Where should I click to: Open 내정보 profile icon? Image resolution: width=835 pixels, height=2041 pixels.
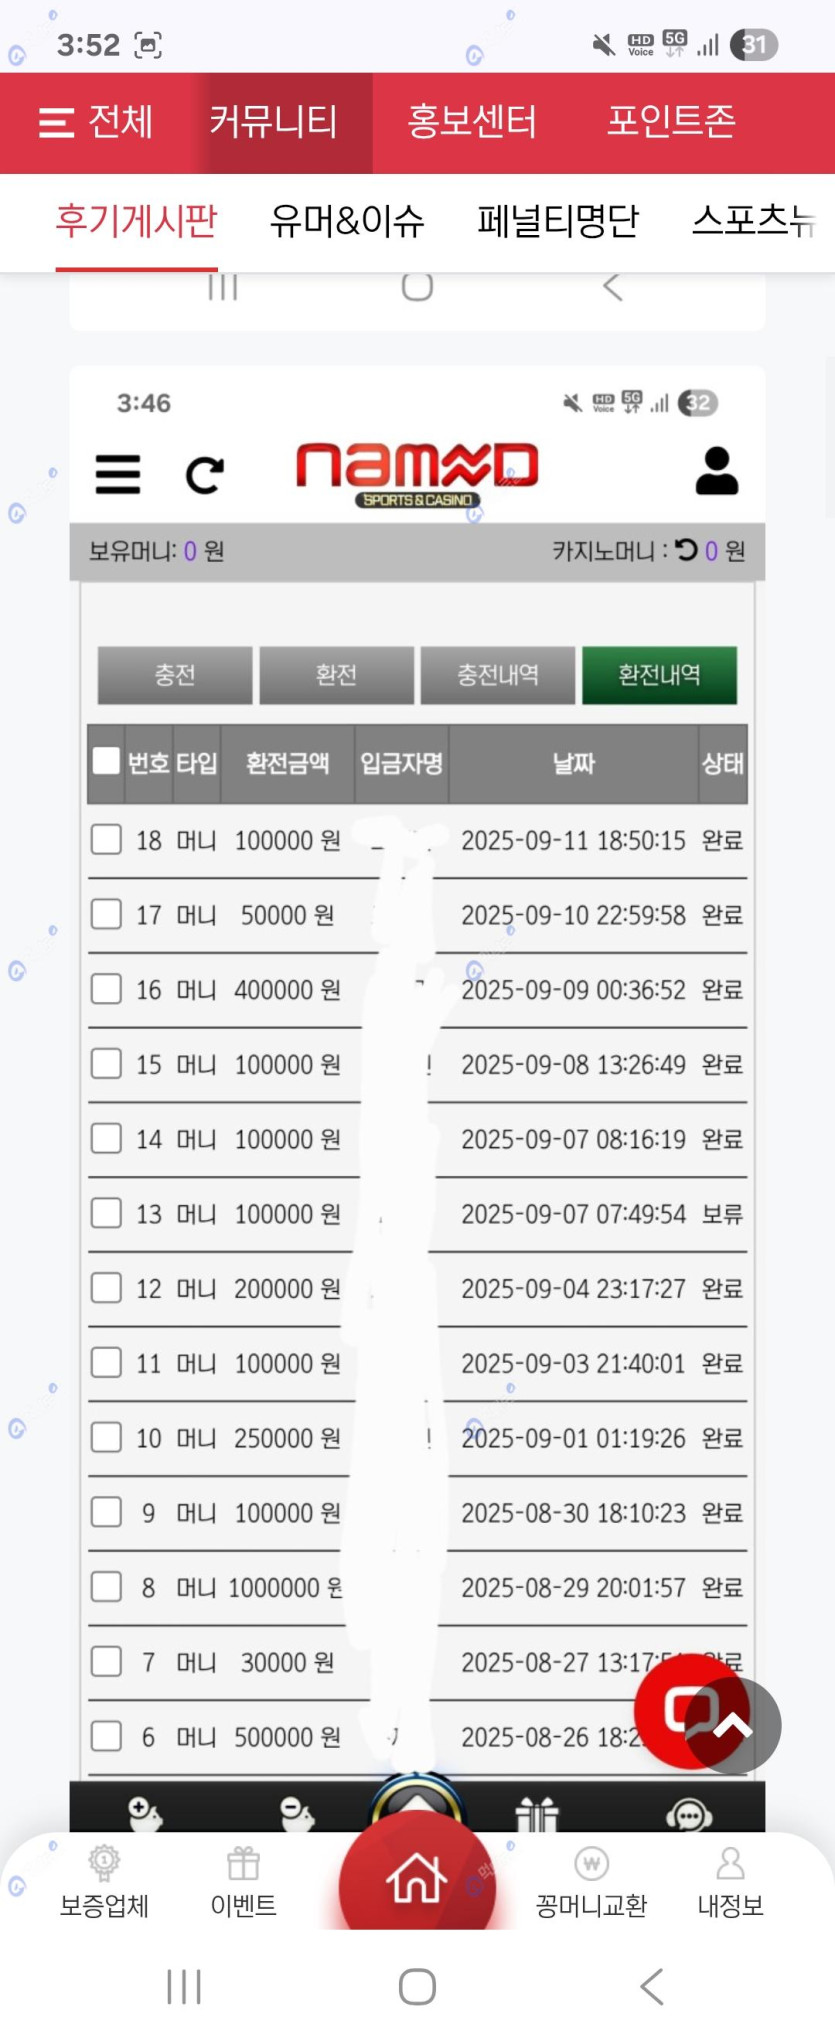tap(730, 1864)
